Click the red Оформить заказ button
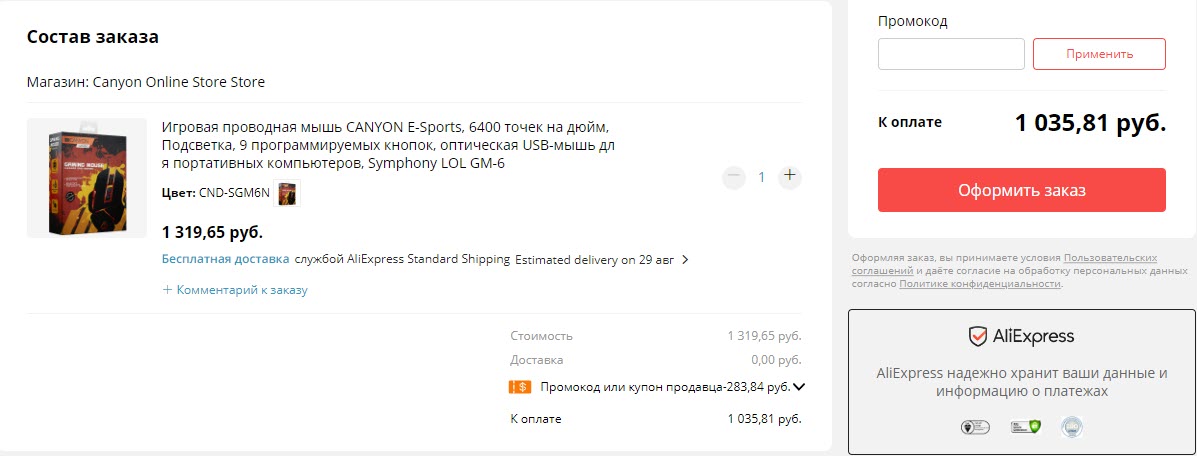1197x456 pixels. point(1021,190)
